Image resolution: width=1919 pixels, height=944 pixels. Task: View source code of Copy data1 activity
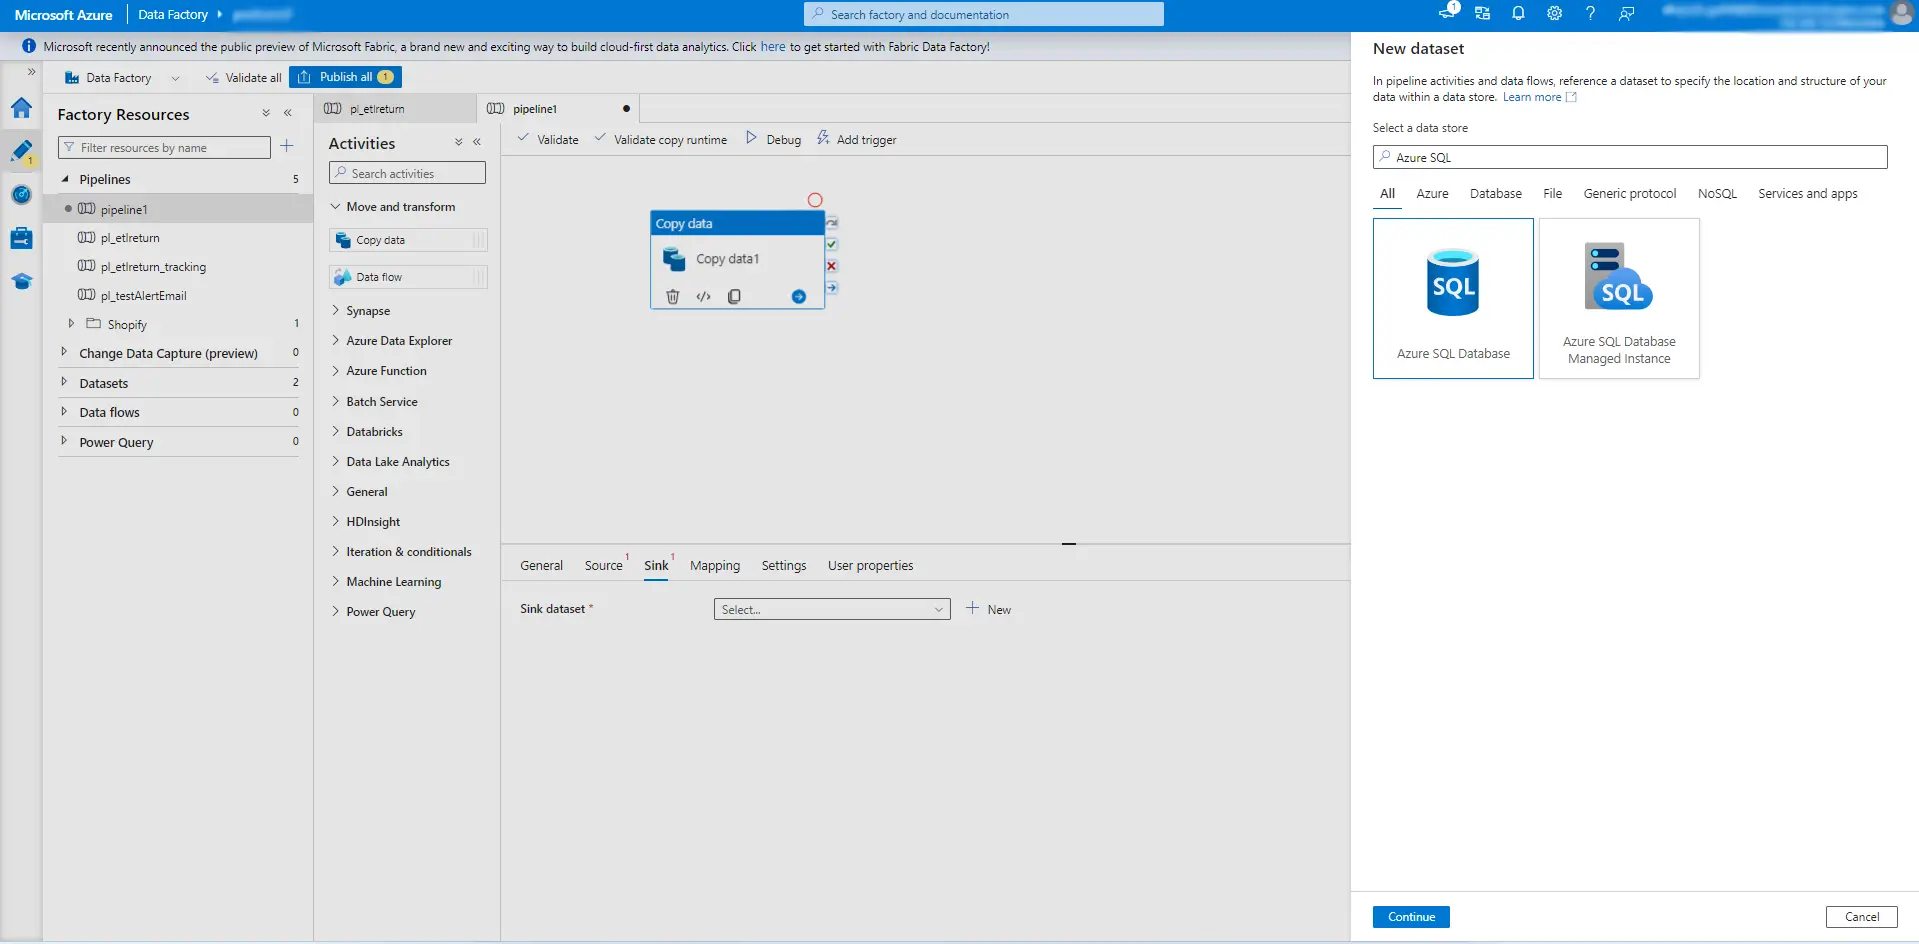704,296
